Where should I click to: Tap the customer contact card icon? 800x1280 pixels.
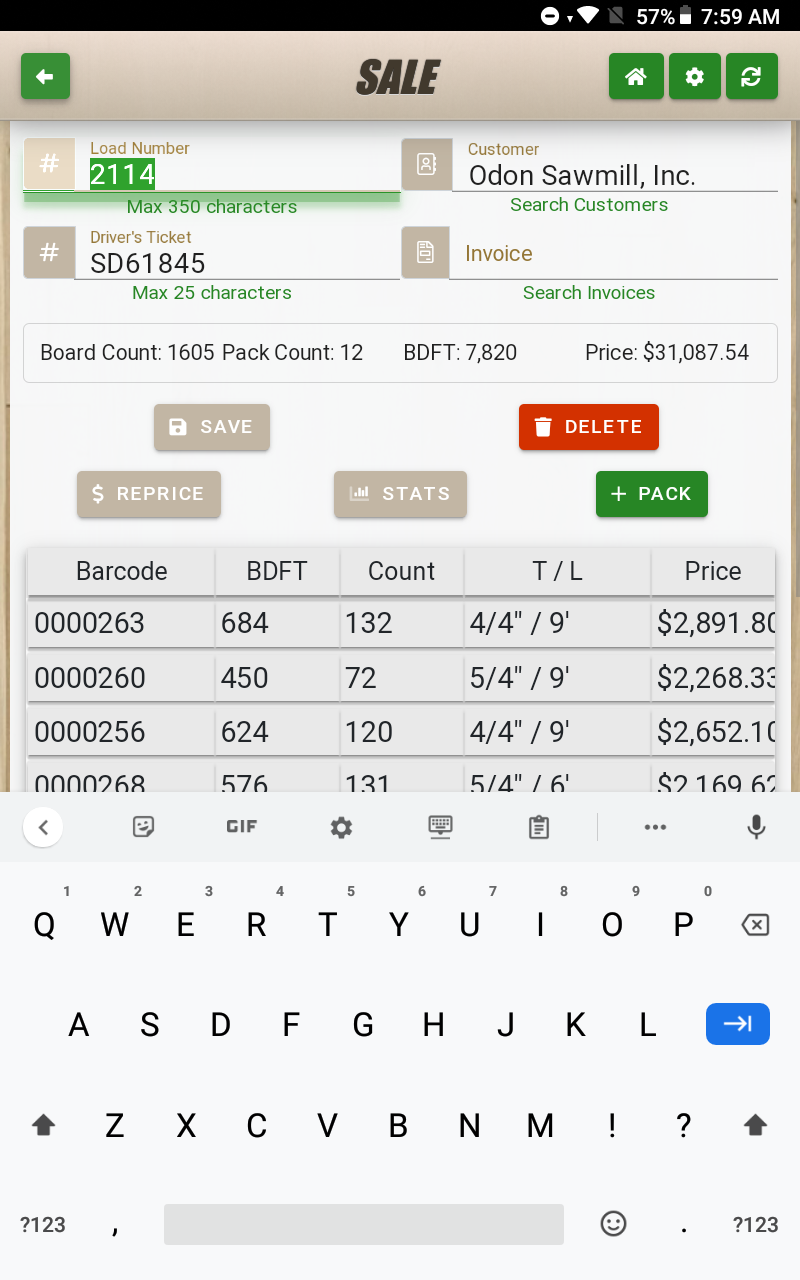coord(426,163)
